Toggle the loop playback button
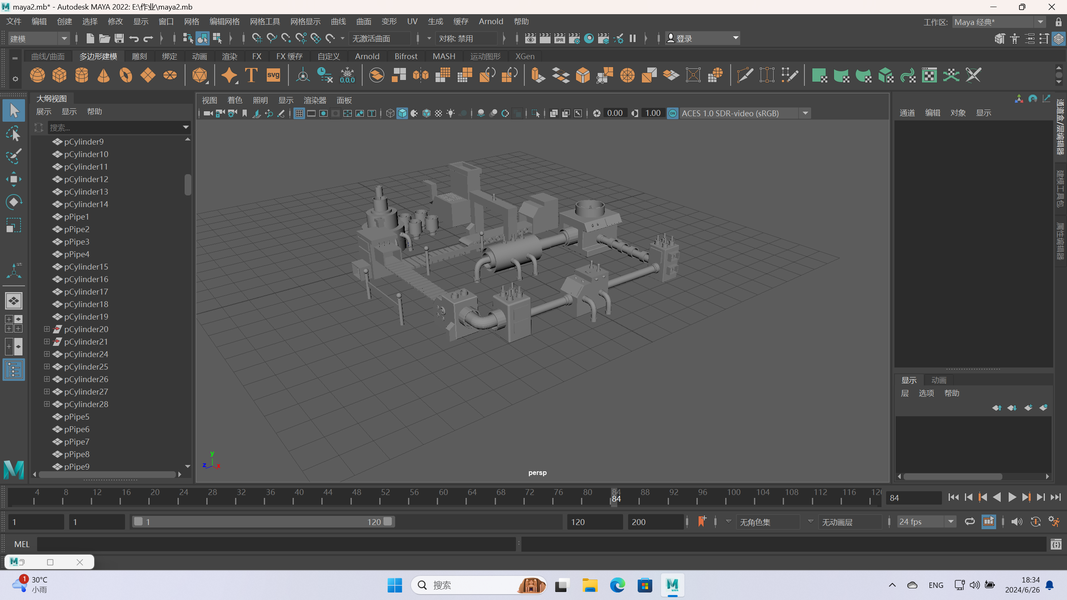 pos(969,522)
